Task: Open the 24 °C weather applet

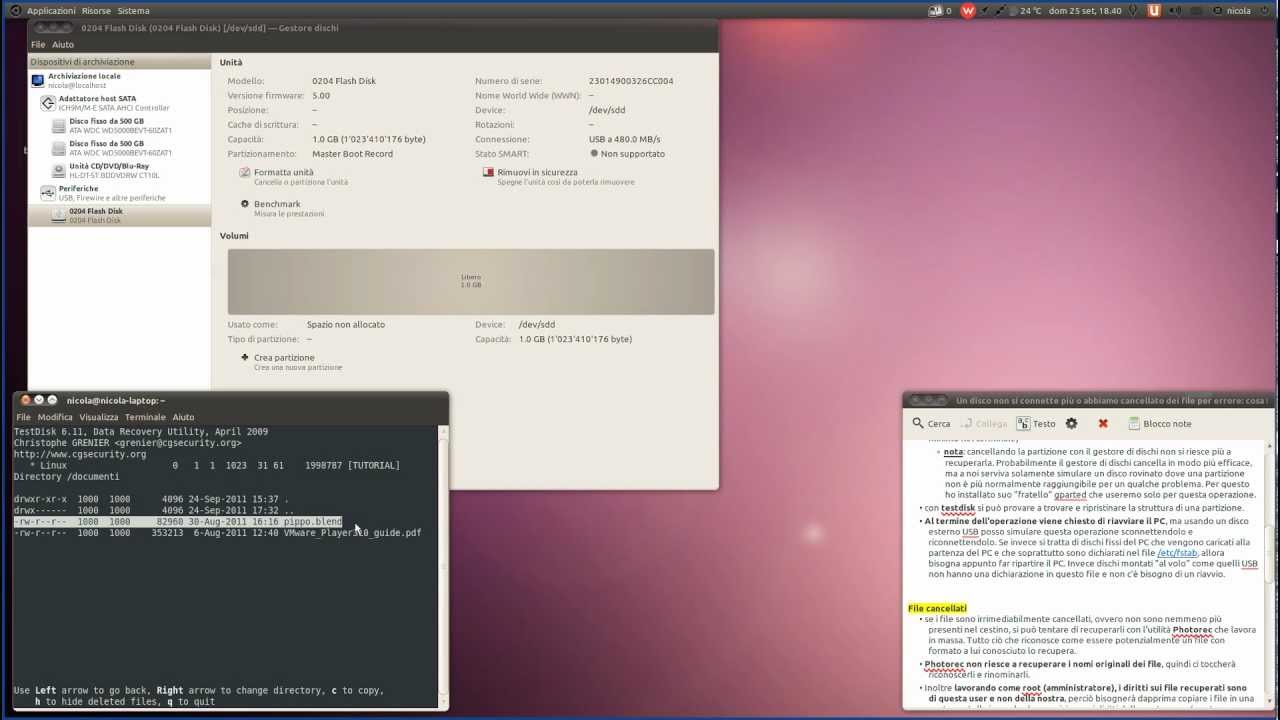Action: point(1024,11)
